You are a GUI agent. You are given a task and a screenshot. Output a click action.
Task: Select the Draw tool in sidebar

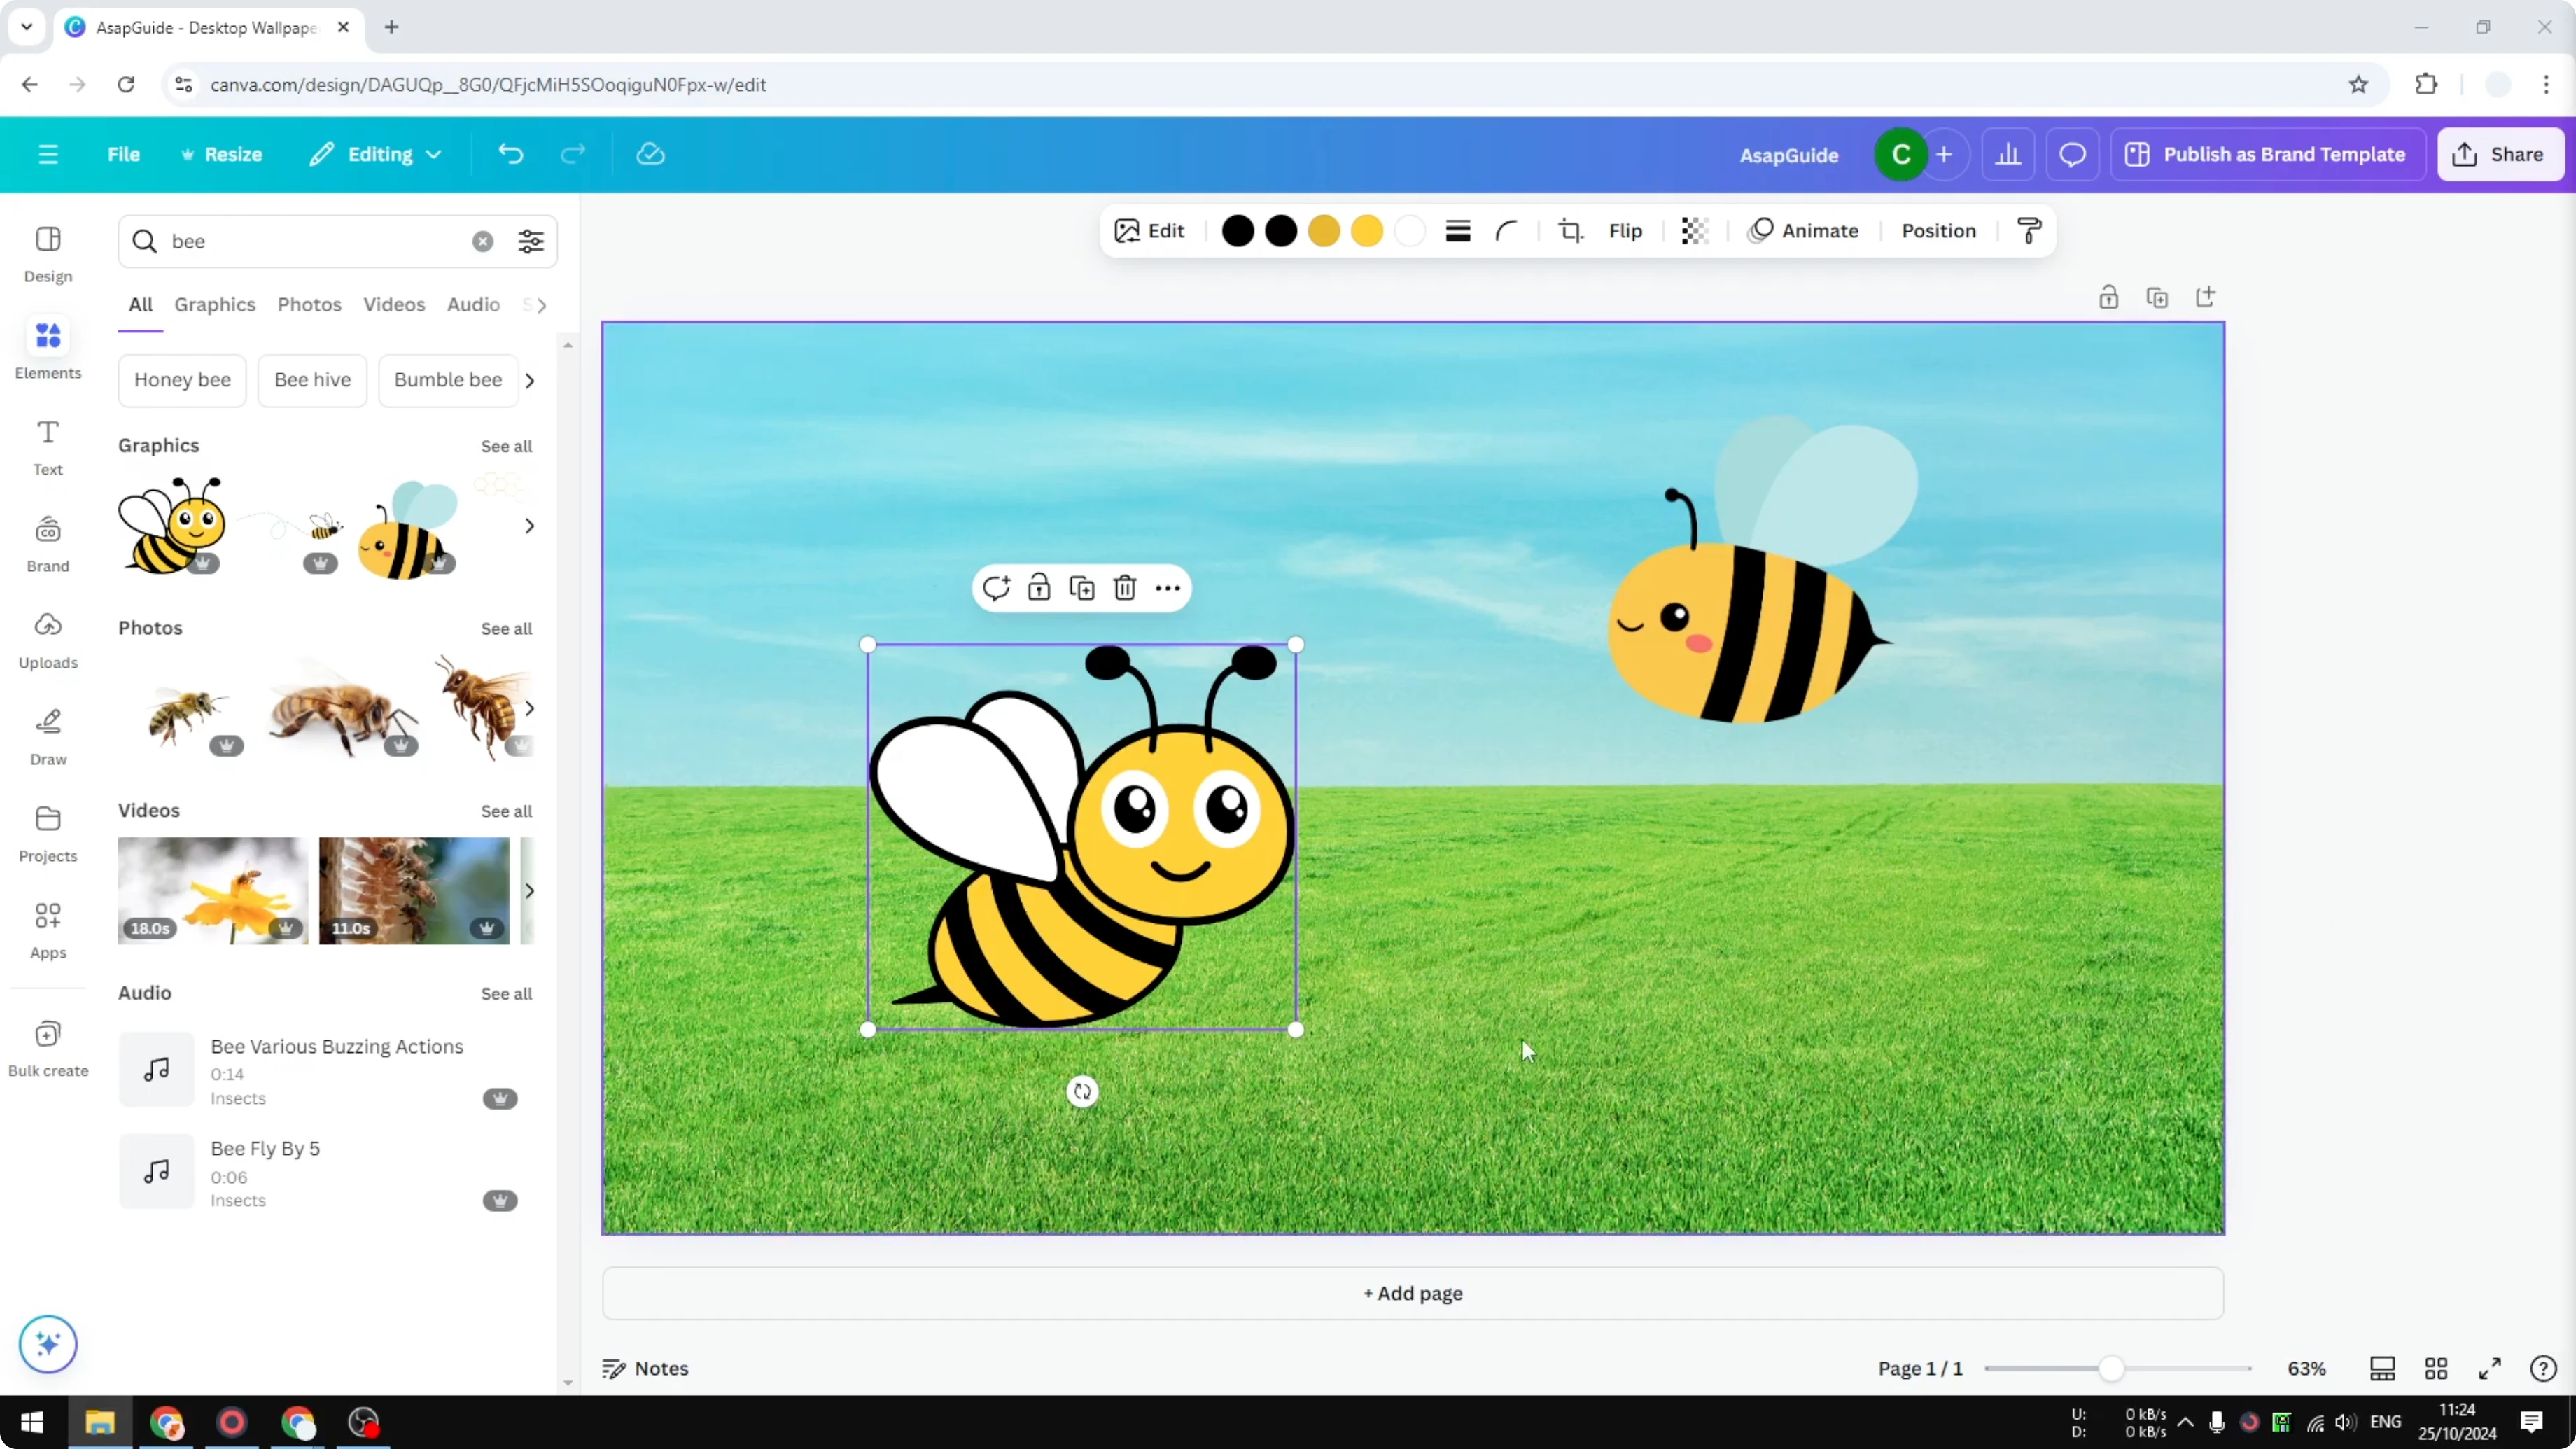tap(47, 736)
